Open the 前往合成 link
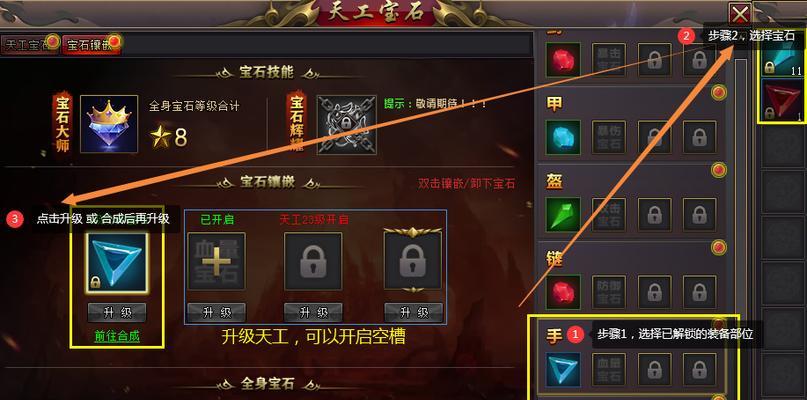This screenshot has height=400, width=807. 117,337
